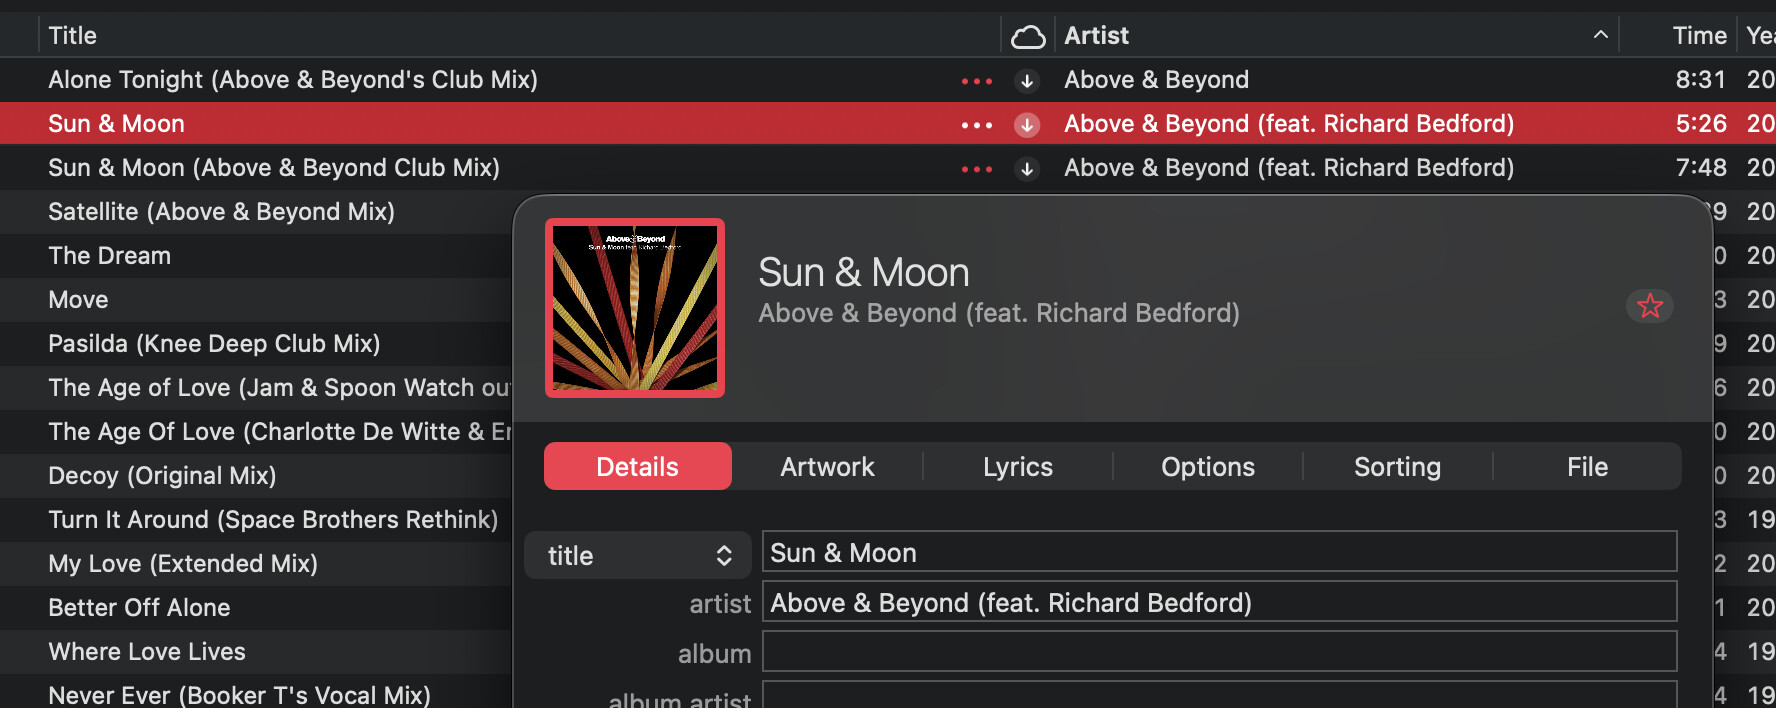Select The Dream in the song list
Screen dimensions: 1776x708
point(110,256)
